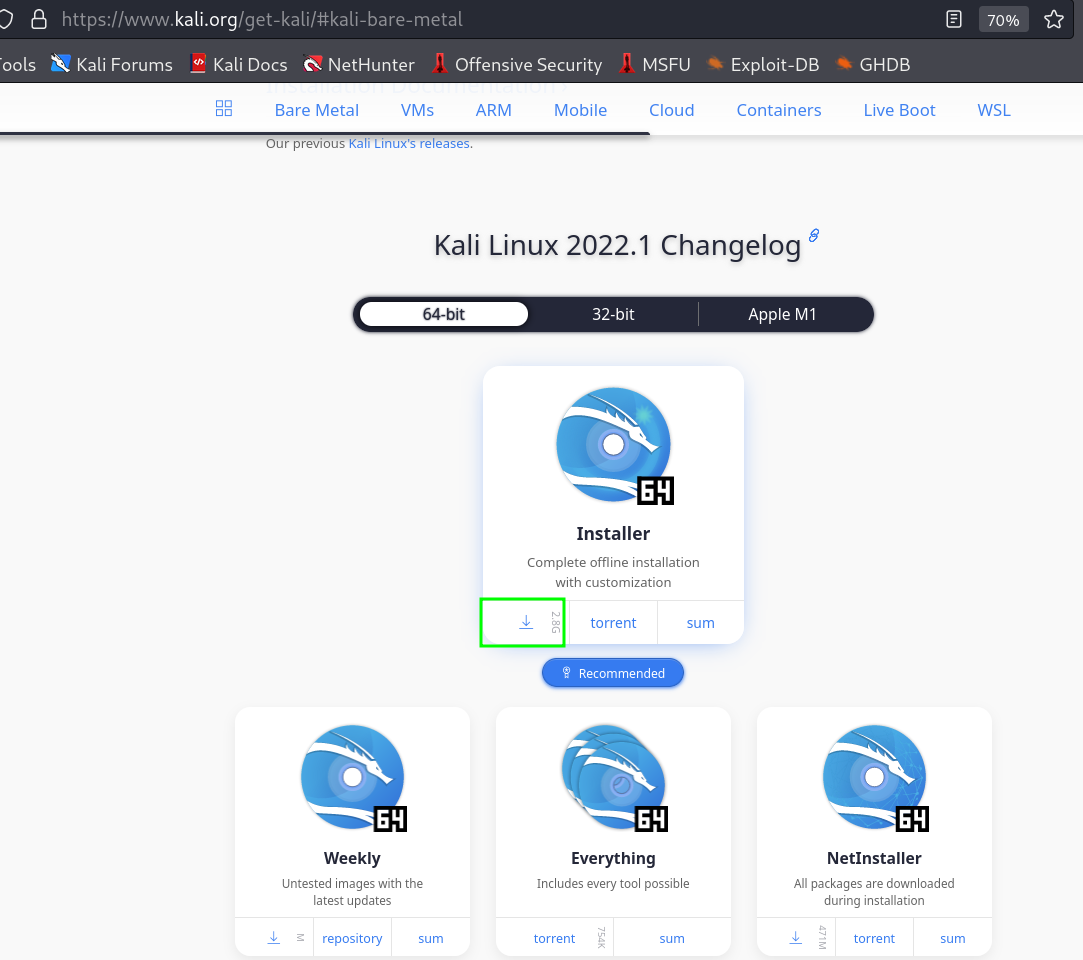Switch to the 32-bit option

pyautogui.click(x=613, y=313)
